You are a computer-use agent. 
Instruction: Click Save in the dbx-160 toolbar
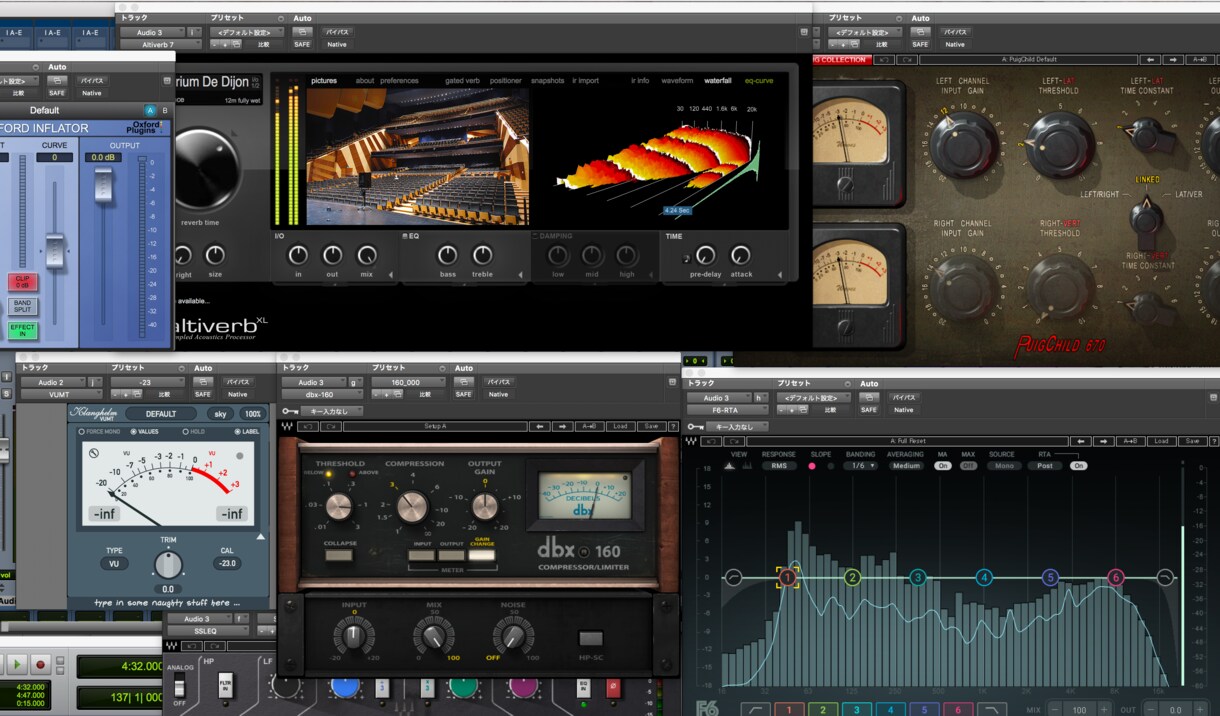652,427
